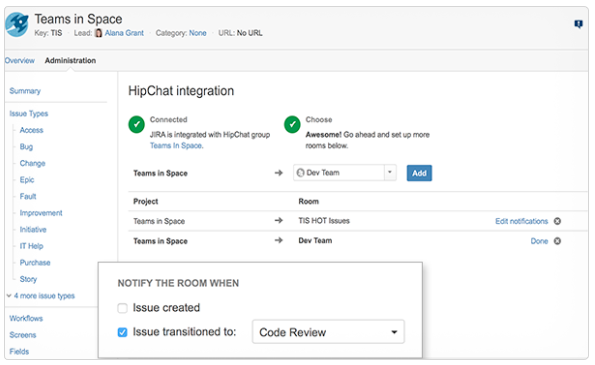Click Done for the Dev Team room
This screenshot has width=595, height=365.
pyautogui.click(x=539, y=241)
